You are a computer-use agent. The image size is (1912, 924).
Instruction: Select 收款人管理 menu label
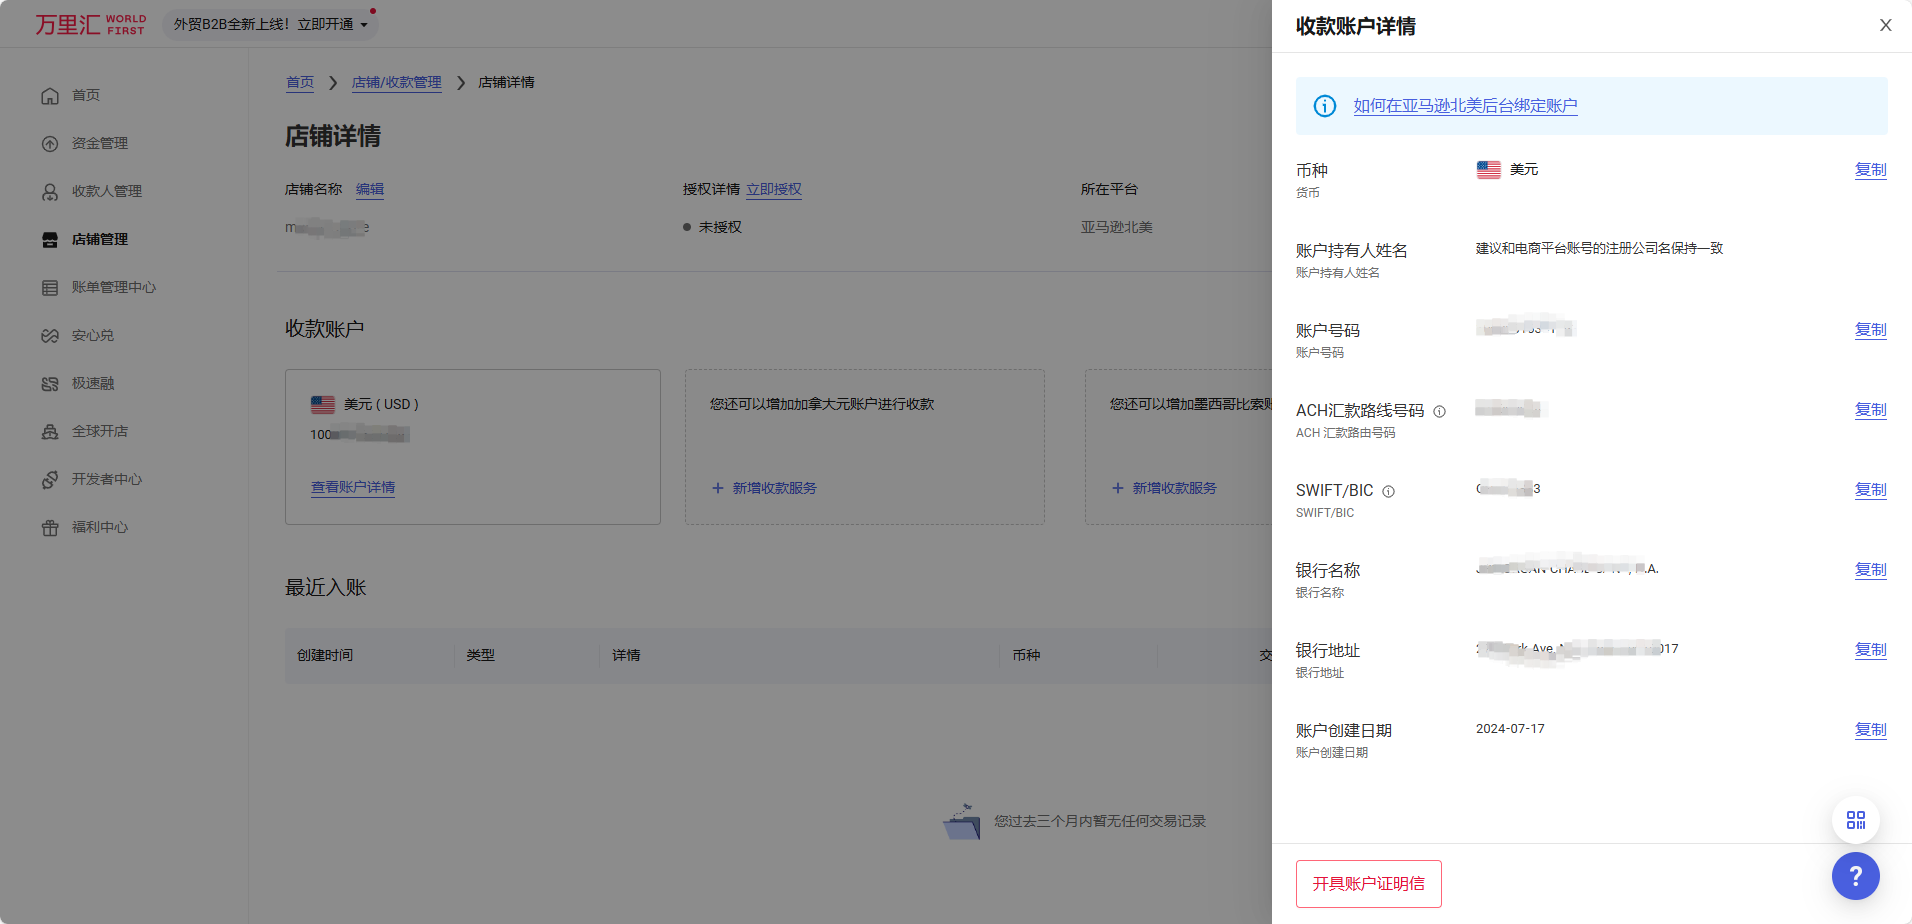[107, 191]
